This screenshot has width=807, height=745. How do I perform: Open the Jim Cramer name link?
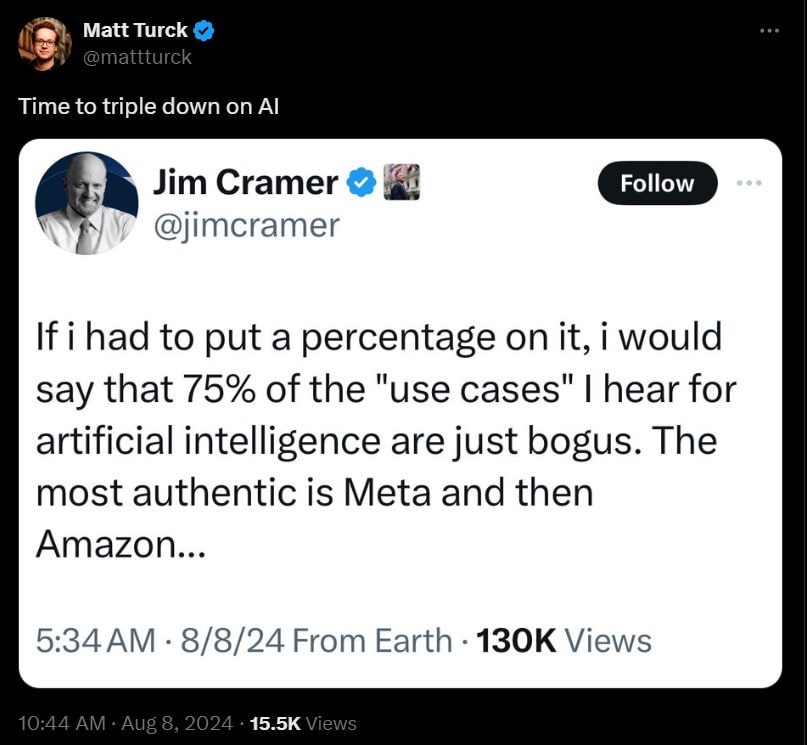[245, 183]
